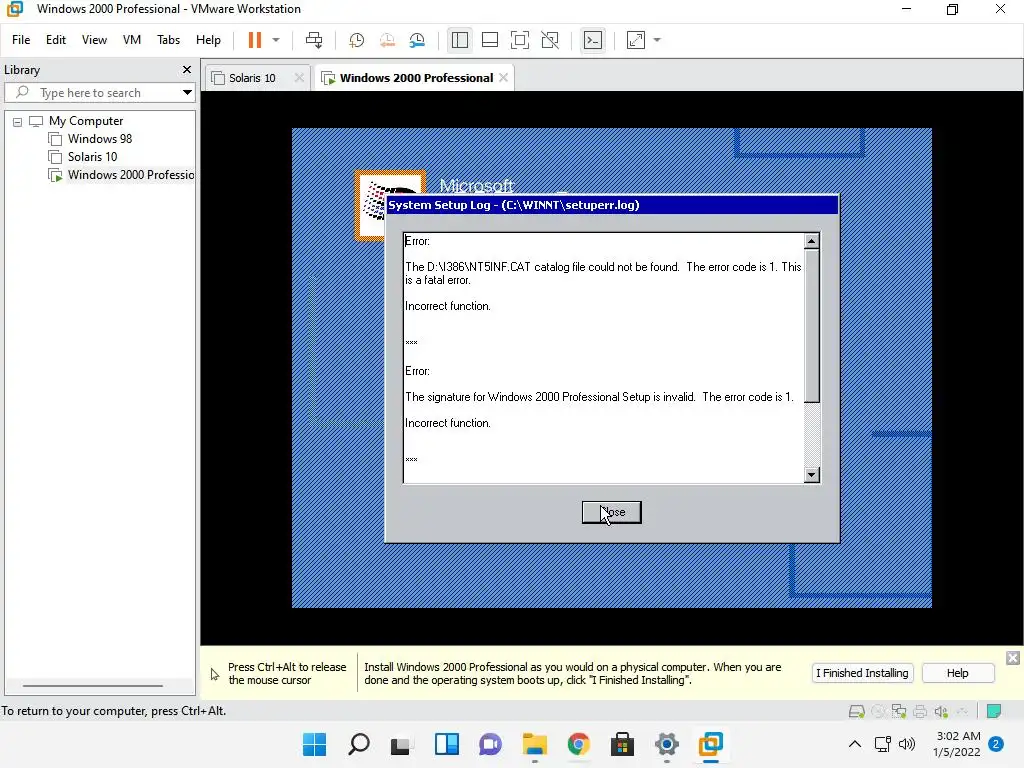Click the message log status icon
The width and height of the screenshot is (1024, 768).
[994, 711]
